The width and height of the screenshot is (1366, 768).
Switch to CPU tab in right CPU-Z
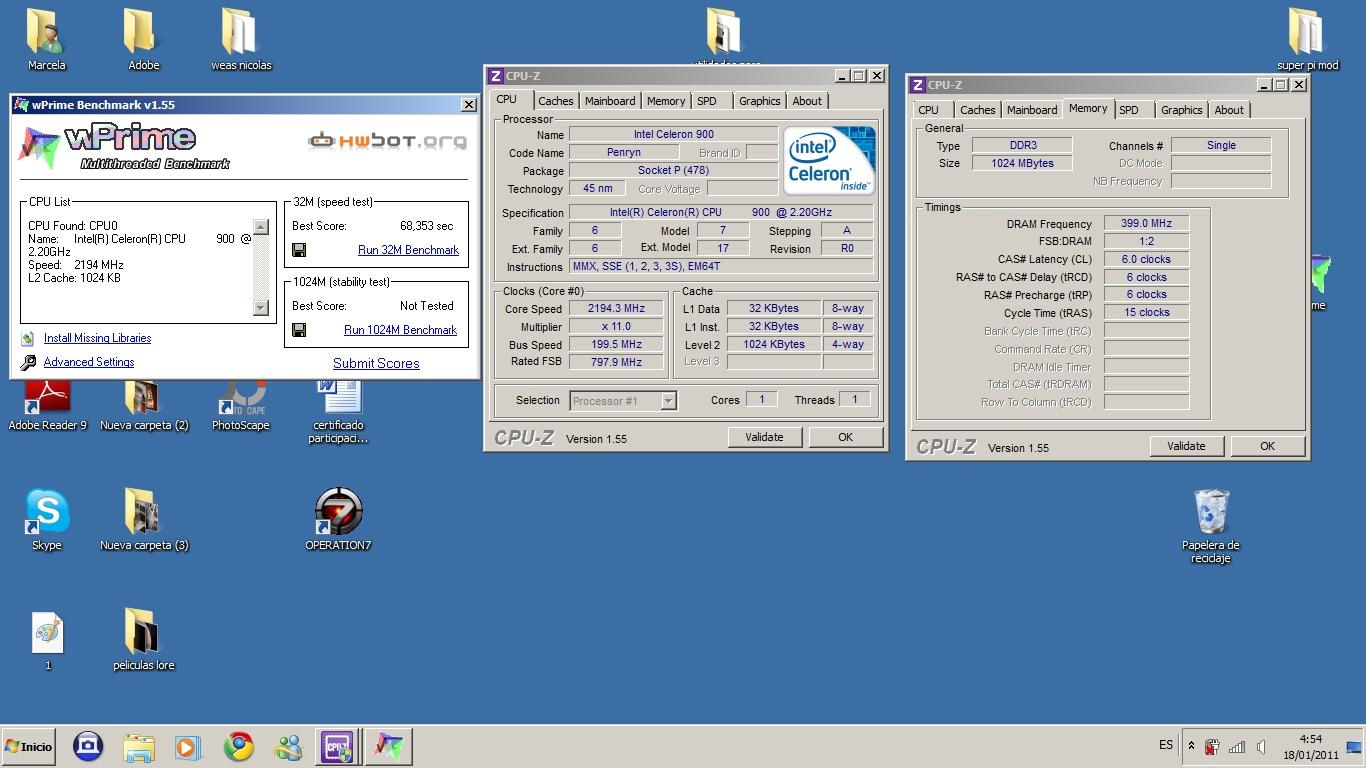pos(929,110)
